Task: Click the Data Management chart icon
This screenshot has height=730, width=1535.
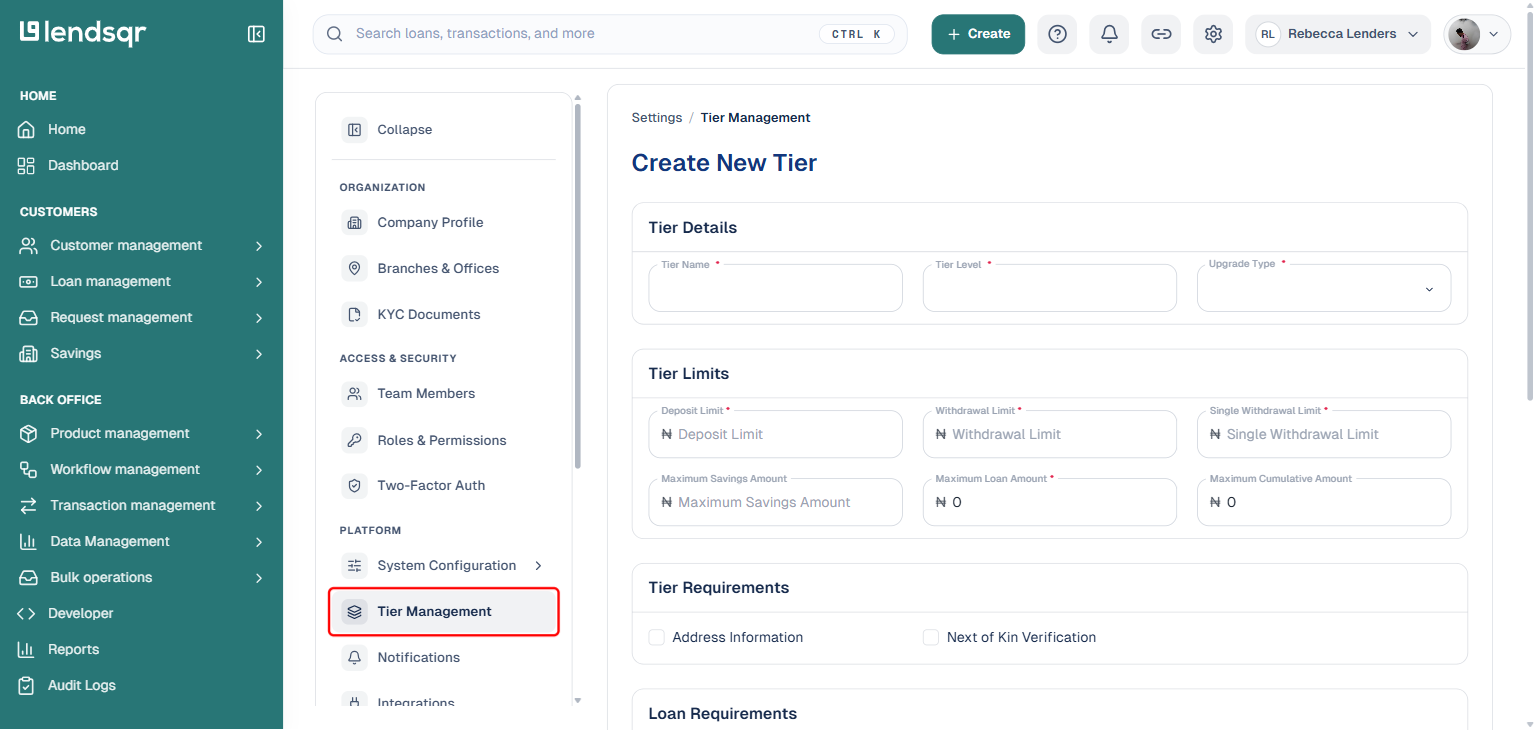Action: pos(29,542)
